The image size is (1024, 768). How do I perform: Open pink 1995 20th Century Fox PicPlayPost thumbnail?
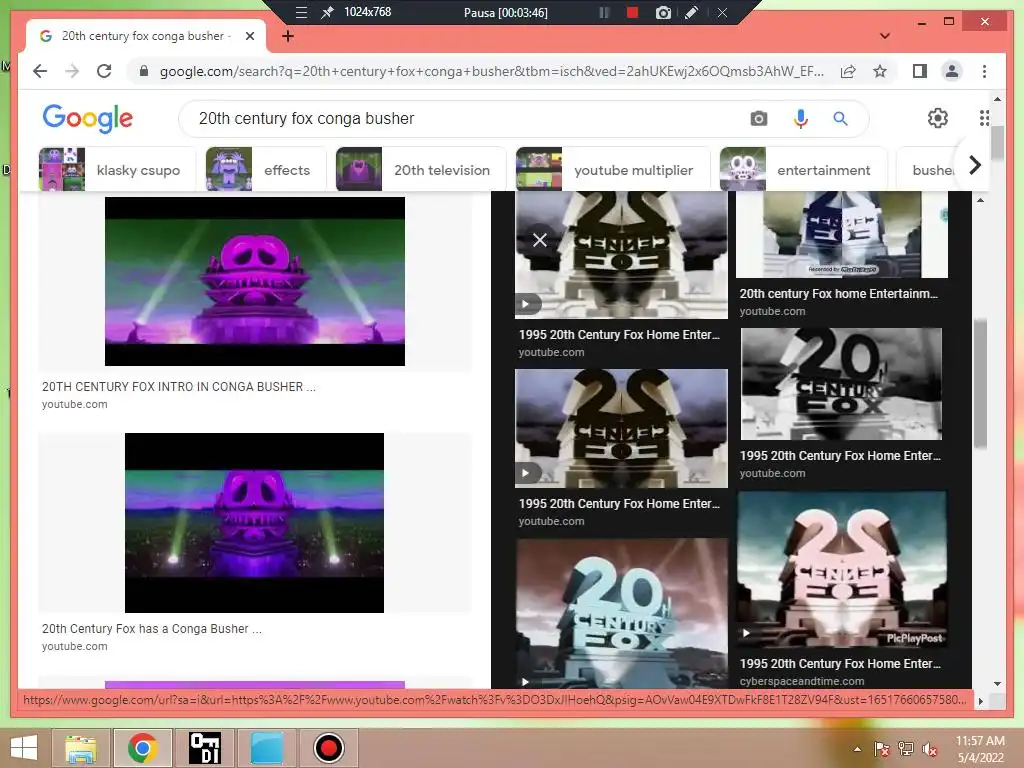pyautogui.click(x=841, y=569)
